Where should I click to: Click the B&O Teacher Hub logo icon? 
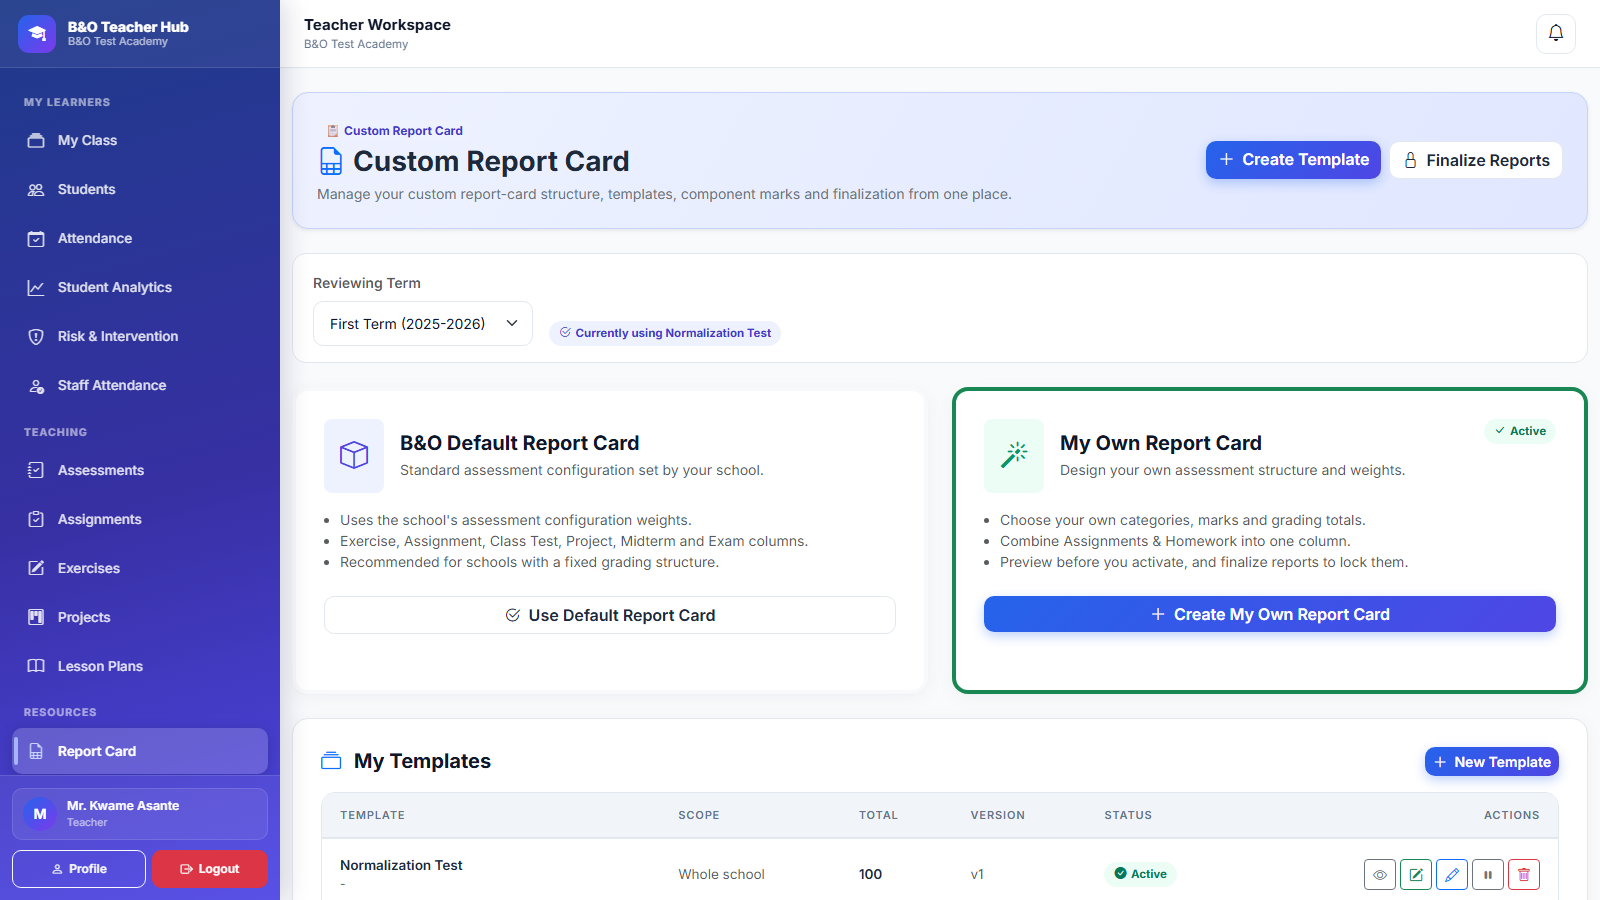[x=37, y=33]
